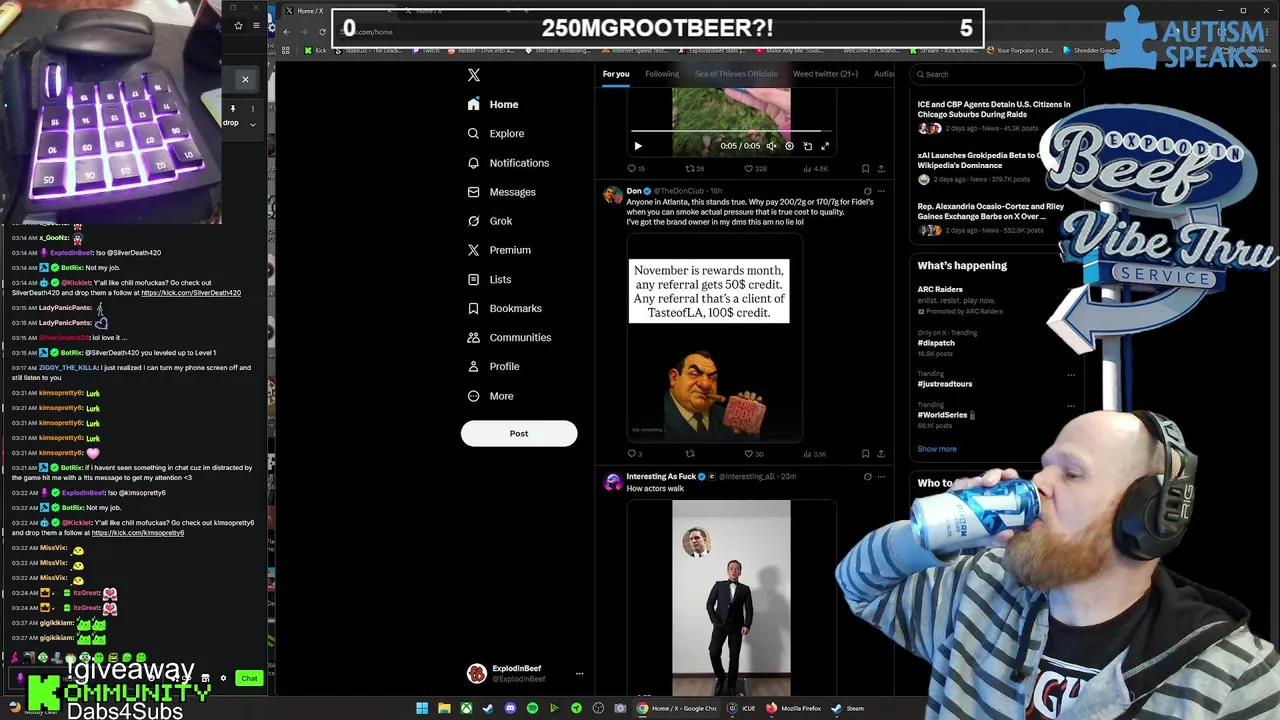Viewport: 1280px width, 720px height.
Task: Bookmark the top video post
Action: coord(865,169)
